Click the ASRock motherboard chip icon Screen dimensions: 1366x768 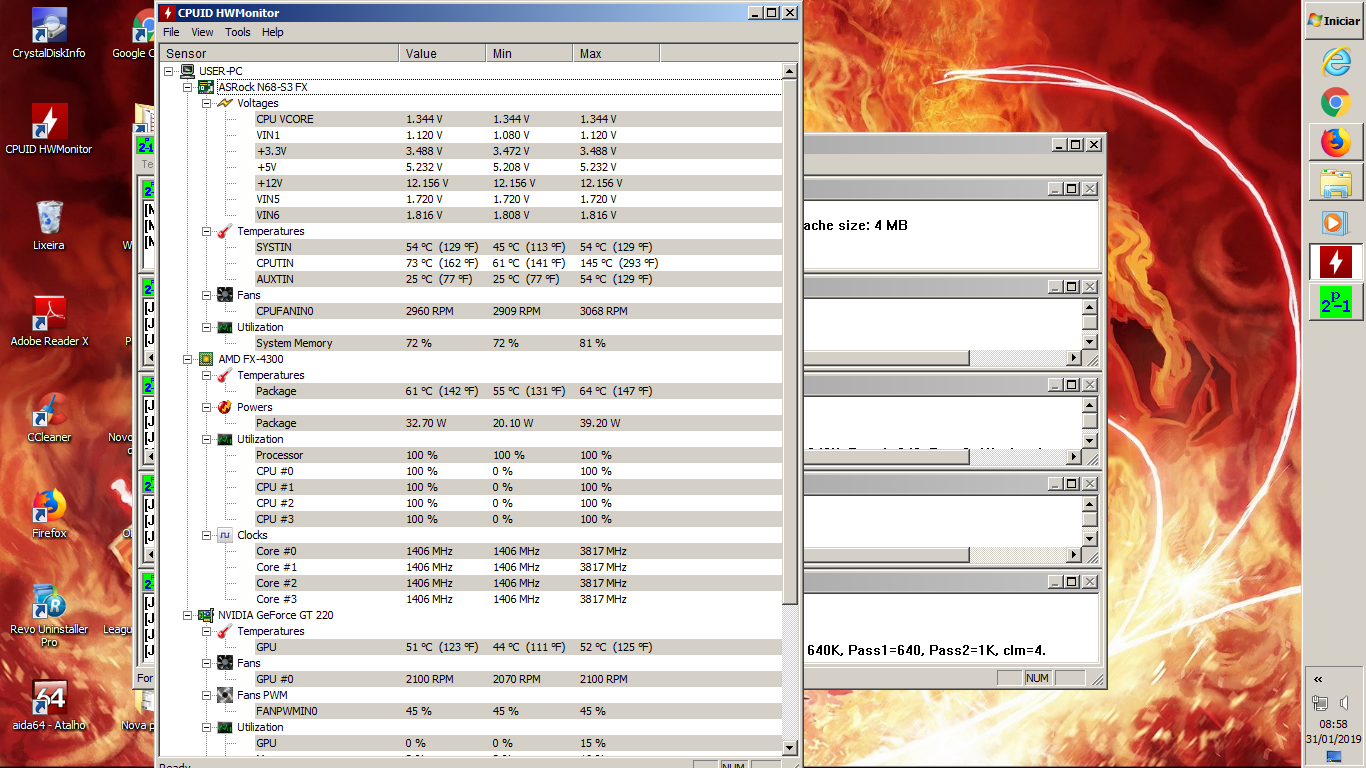206,87
